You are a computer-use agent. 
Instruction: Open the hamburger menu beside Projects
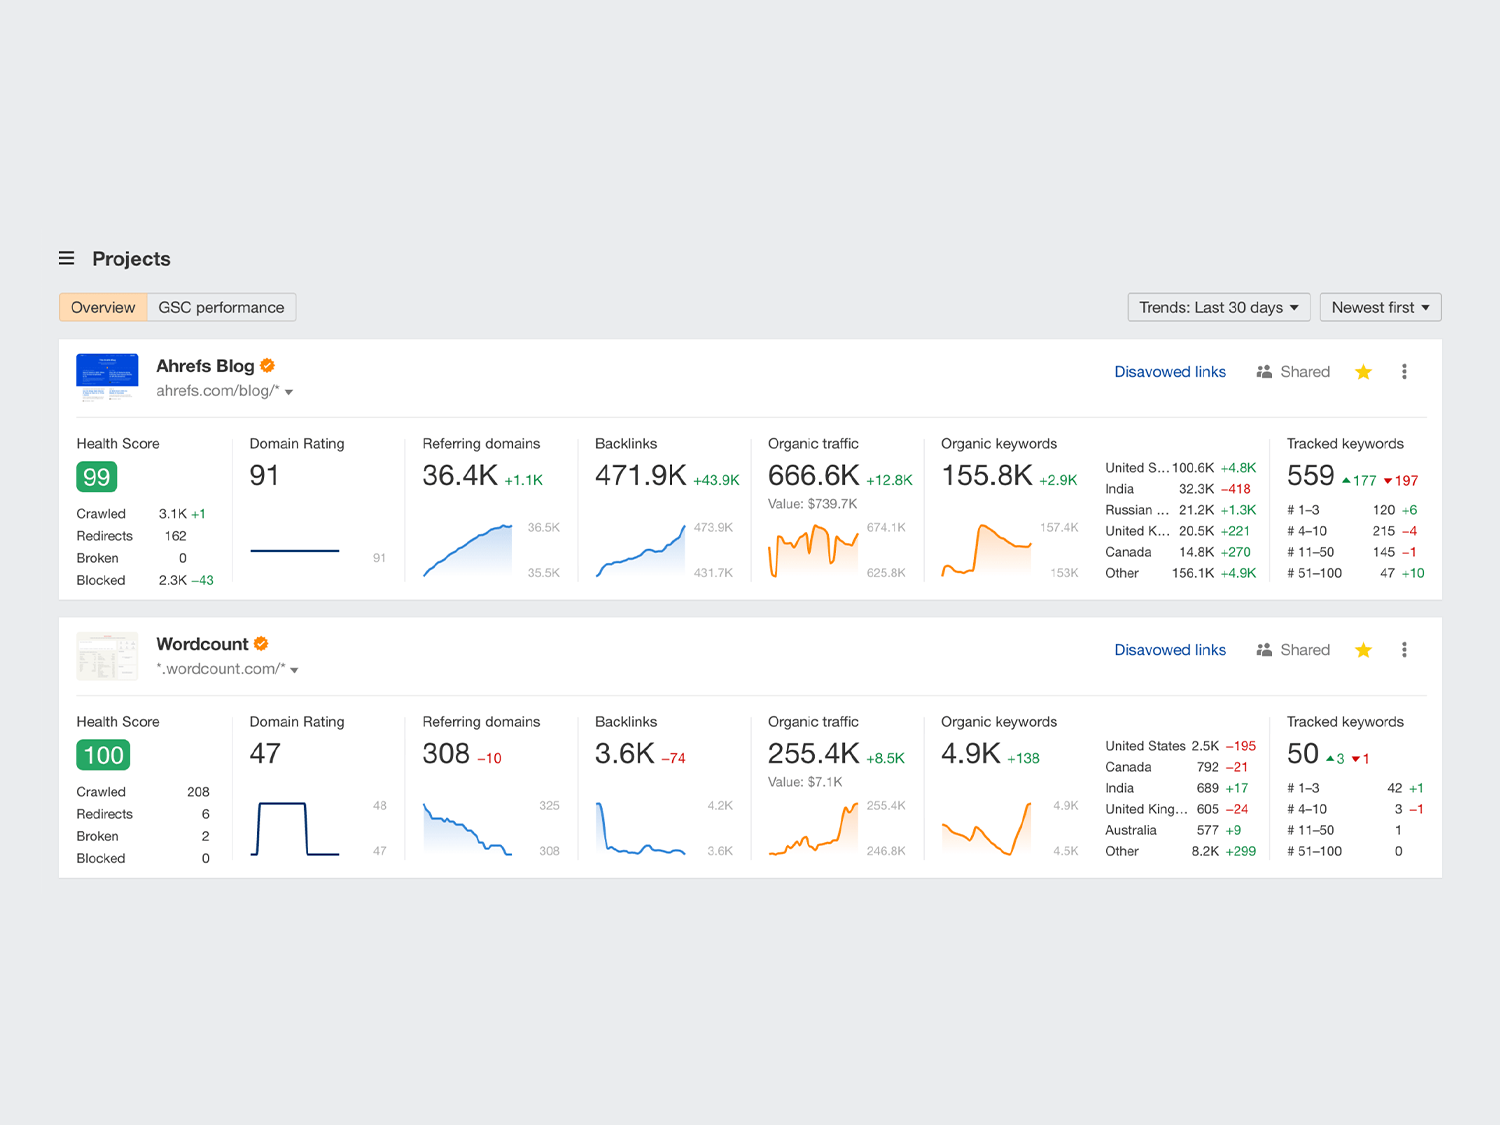coord(67,259)
